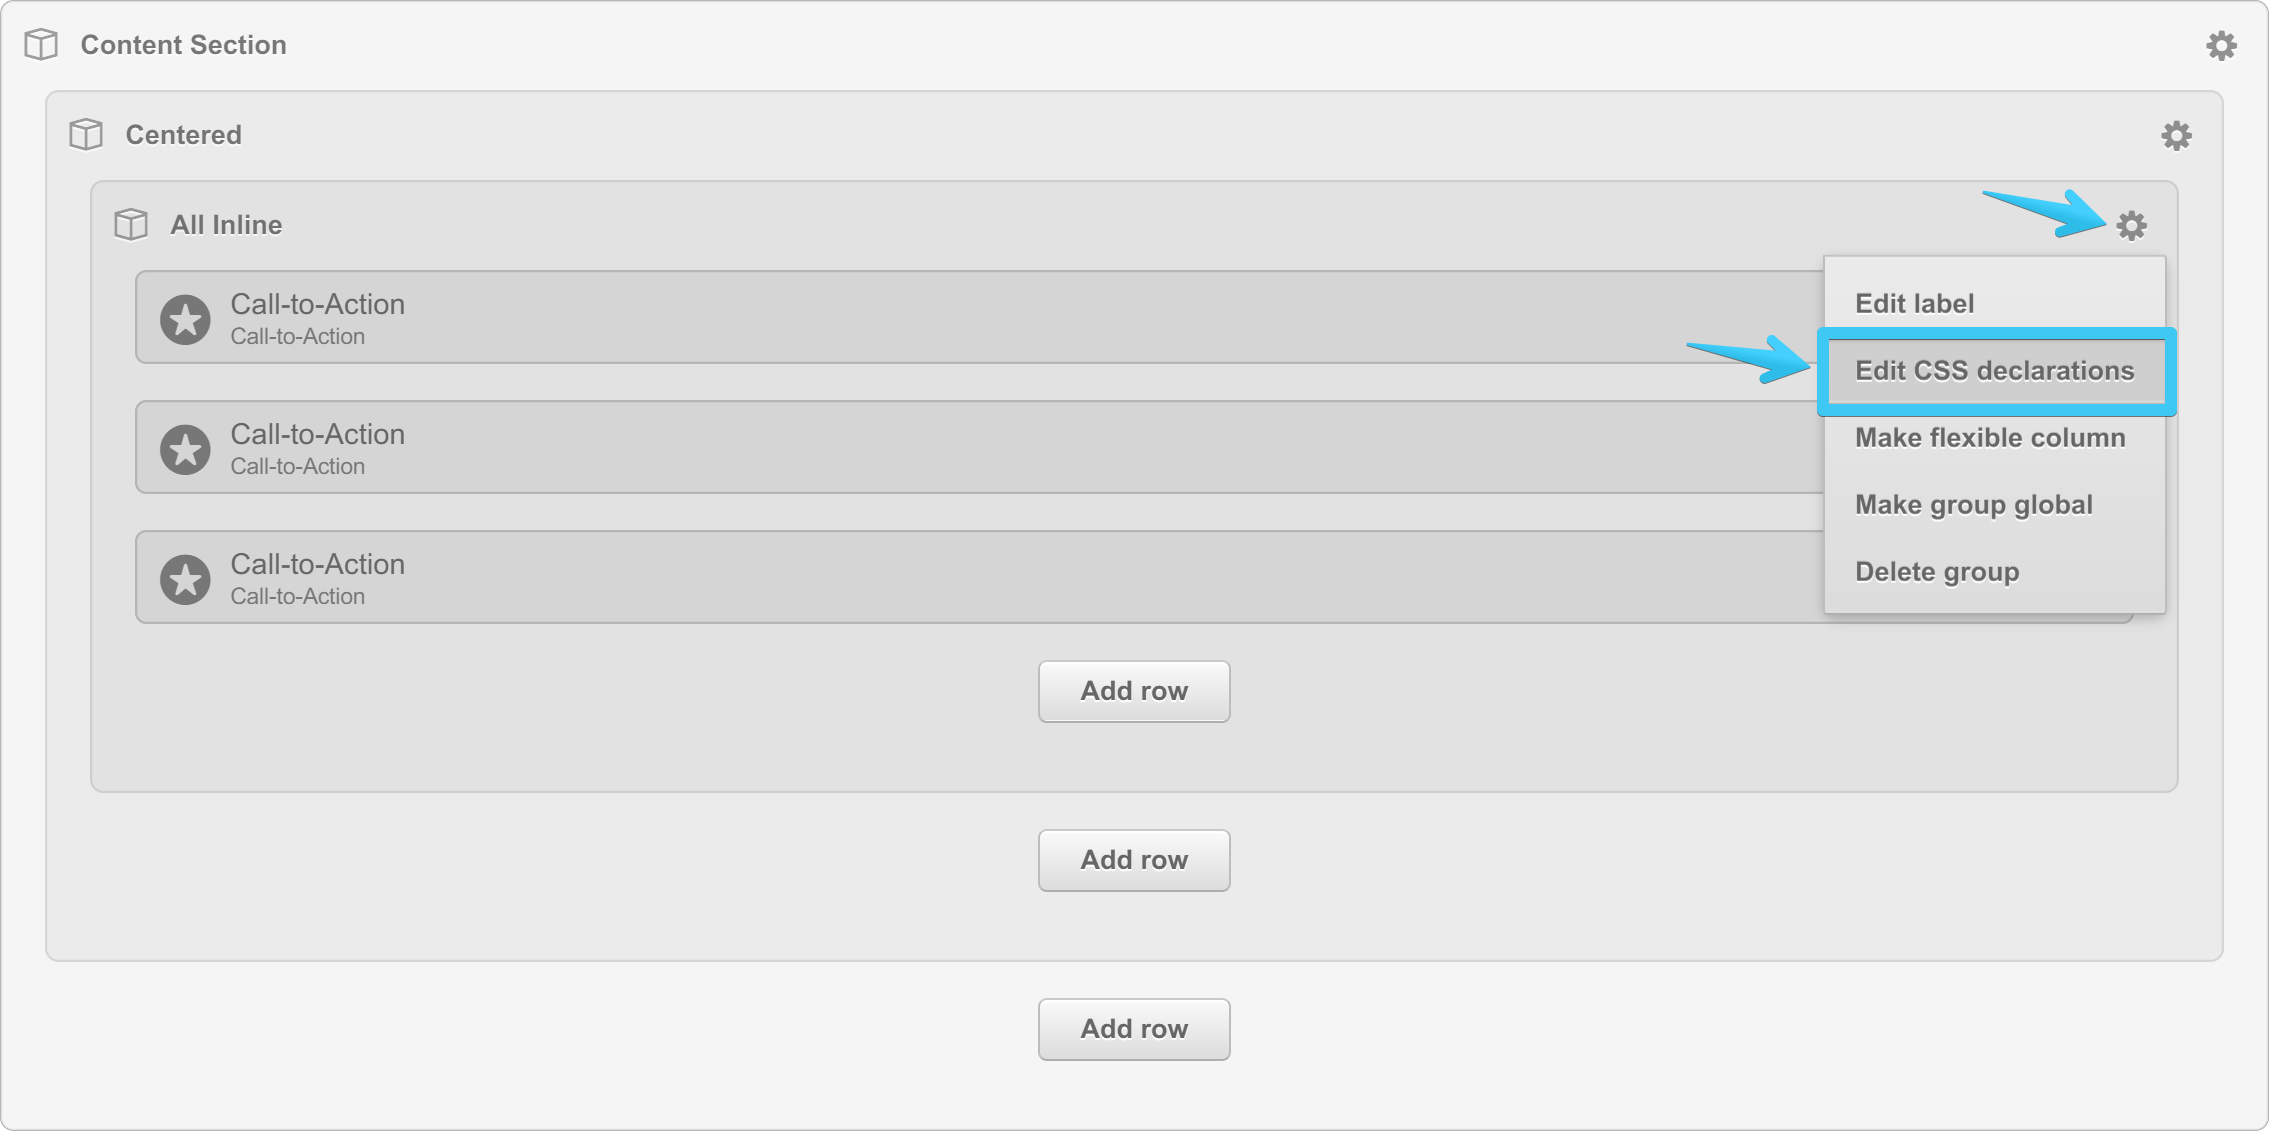This screenshot has width=2269, height=1131.
Task: Click the first Call-to-Action star icon
Action: pyautogui.click(x=186, y=319)
